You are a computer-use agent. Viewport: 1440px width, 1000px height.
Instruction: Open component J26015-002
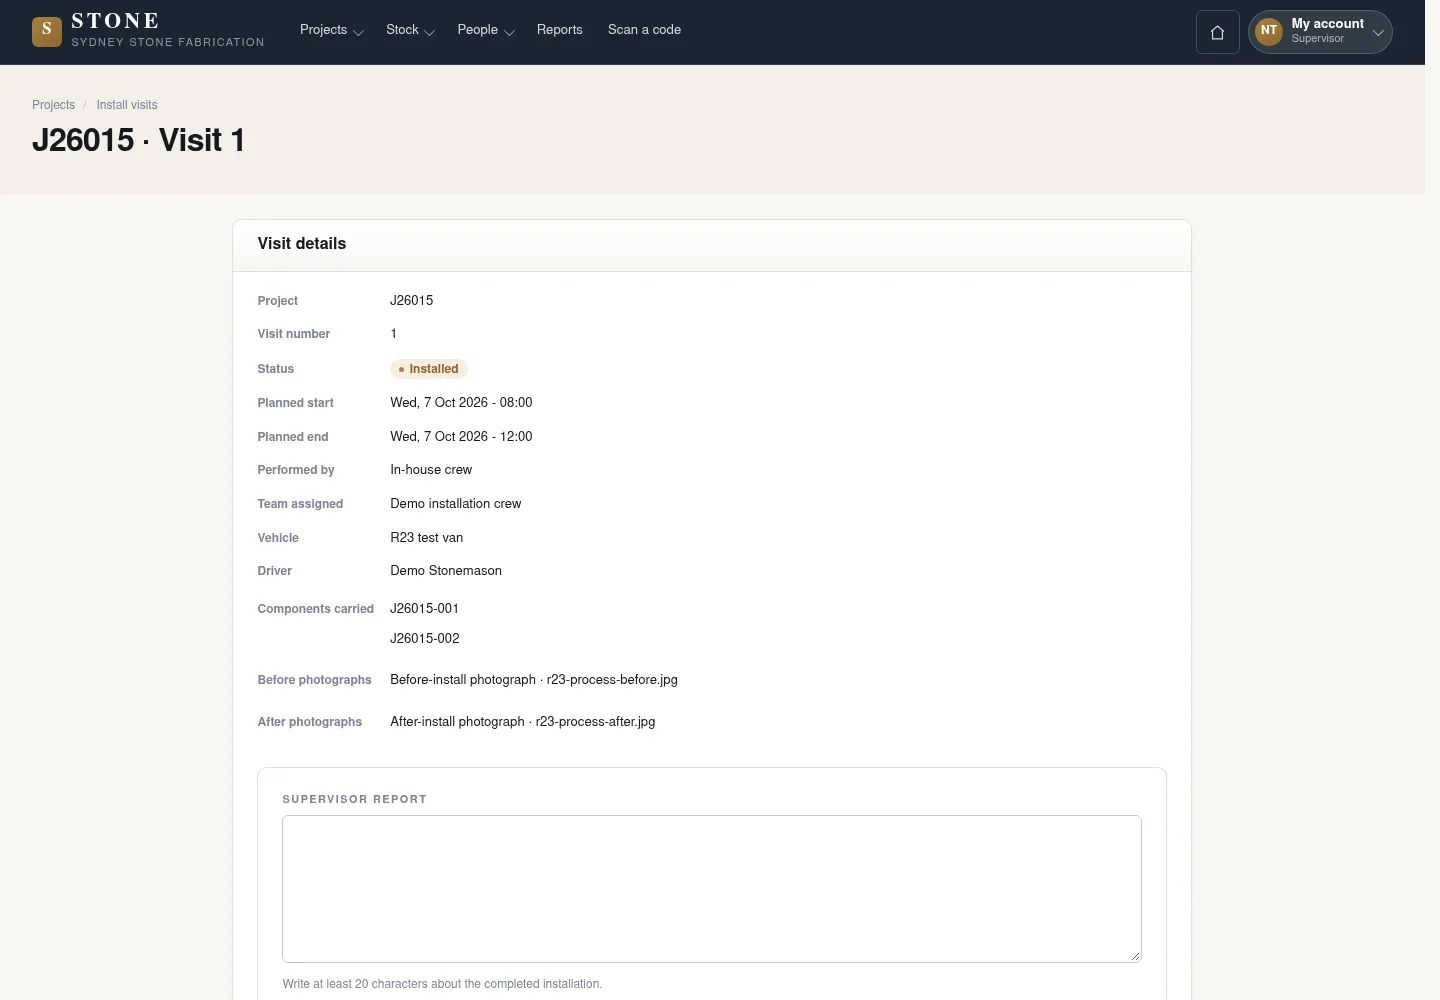pyautogui.click(x=425, y=638)
